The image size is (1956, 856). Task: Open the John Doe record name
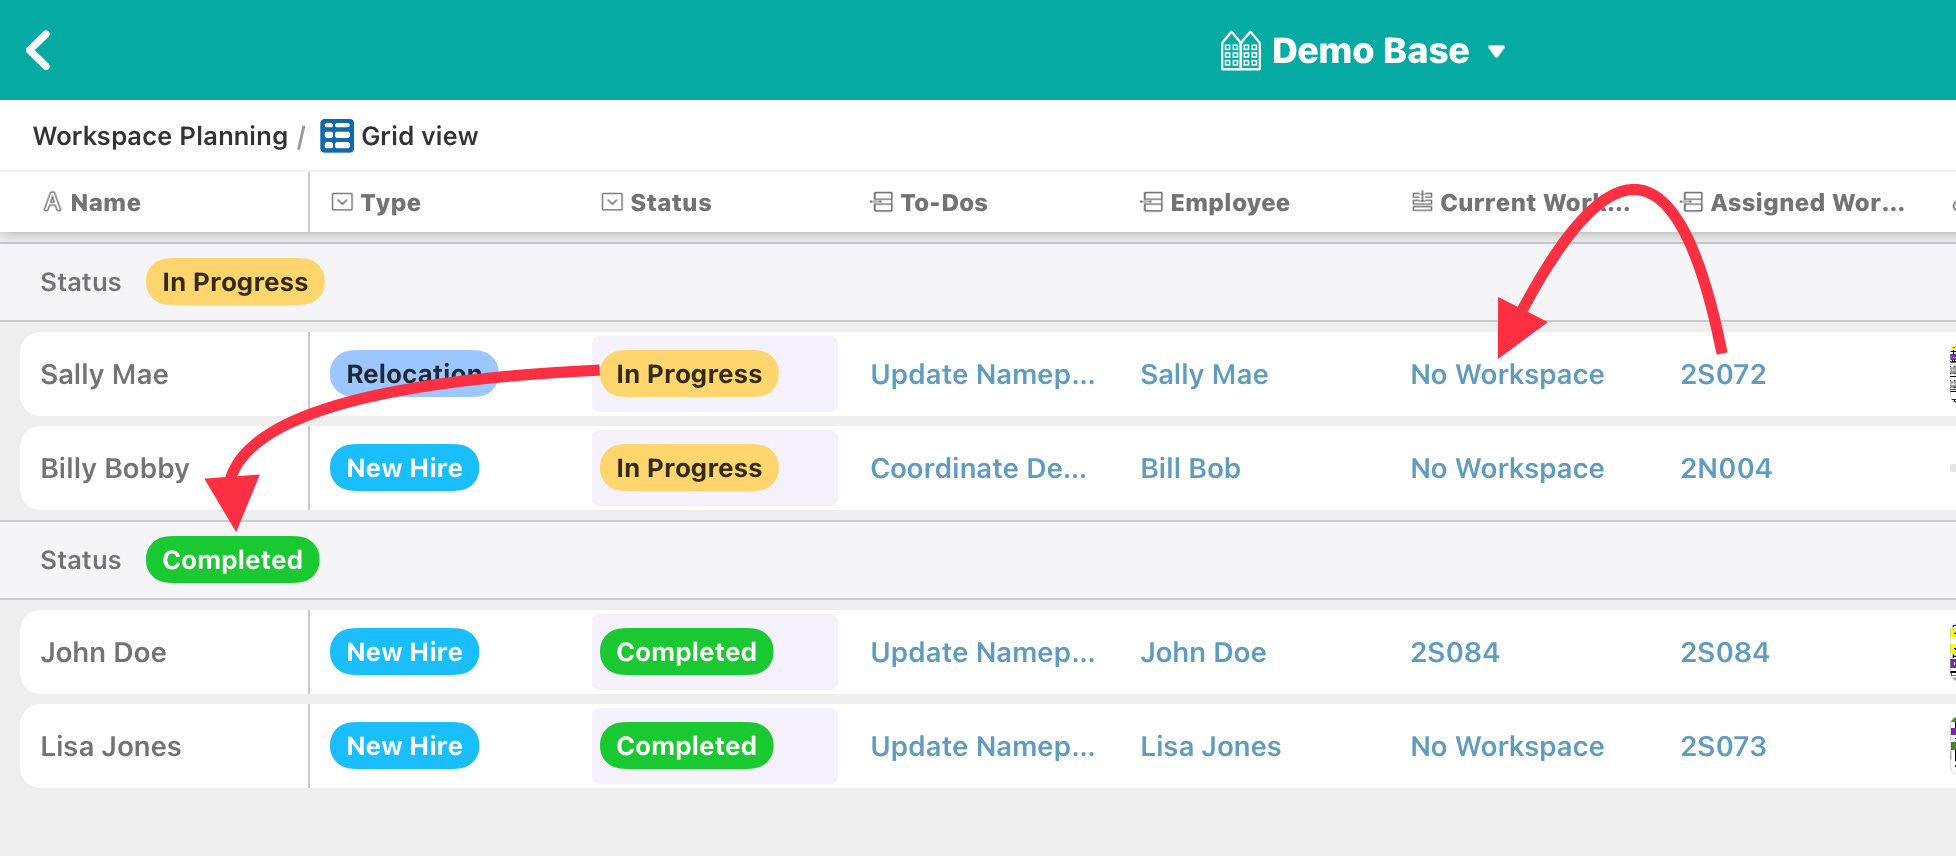tap(103, 652)
